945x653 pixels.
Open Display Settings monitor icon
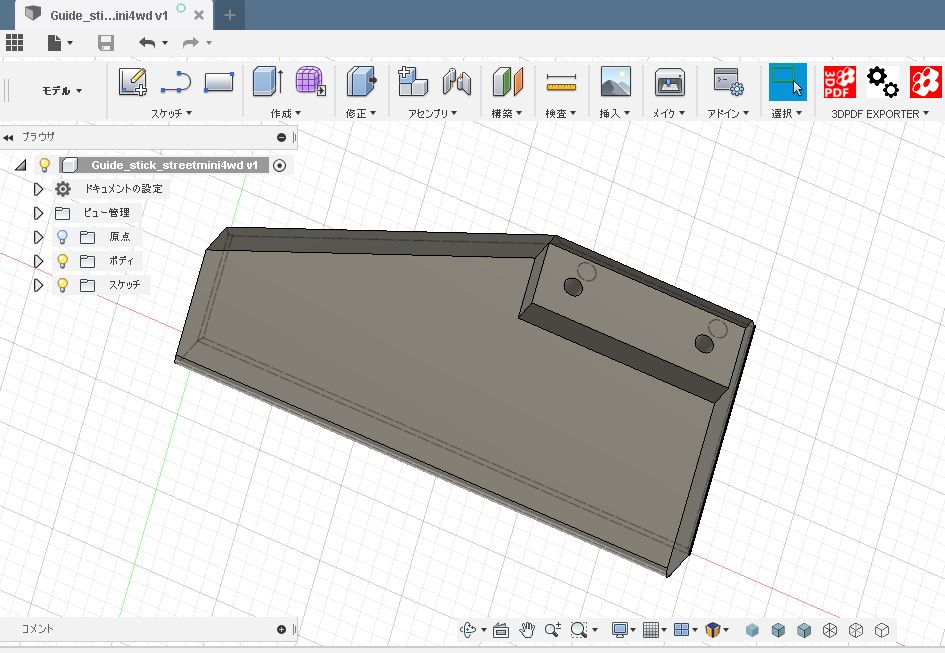pyautogui.click(x=620, y=630)
